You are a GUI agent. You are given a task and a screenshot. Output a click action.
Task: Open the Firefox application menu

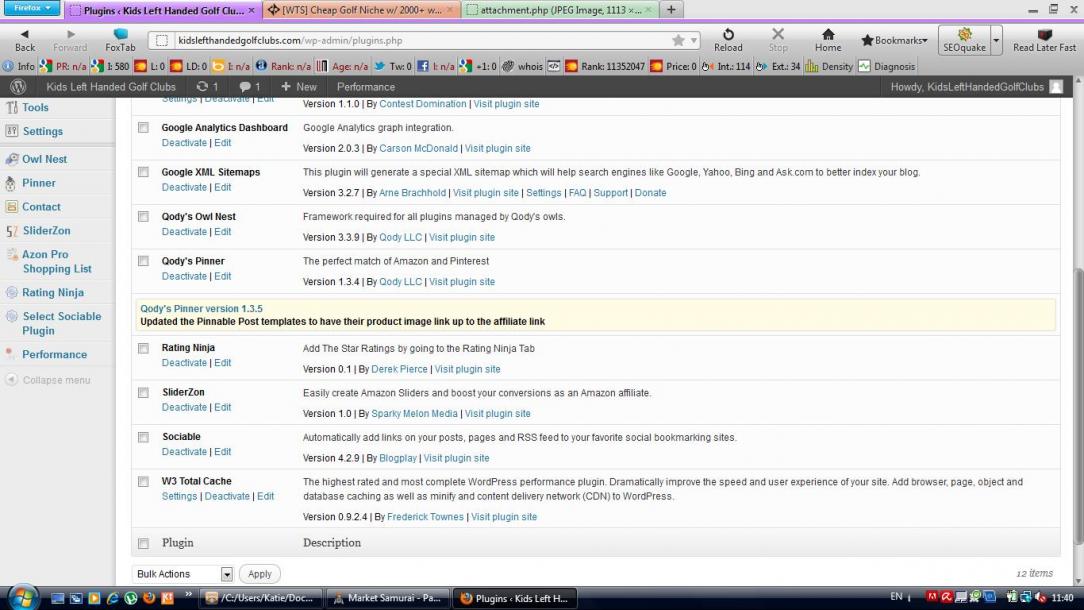click(x=32, y=8)
